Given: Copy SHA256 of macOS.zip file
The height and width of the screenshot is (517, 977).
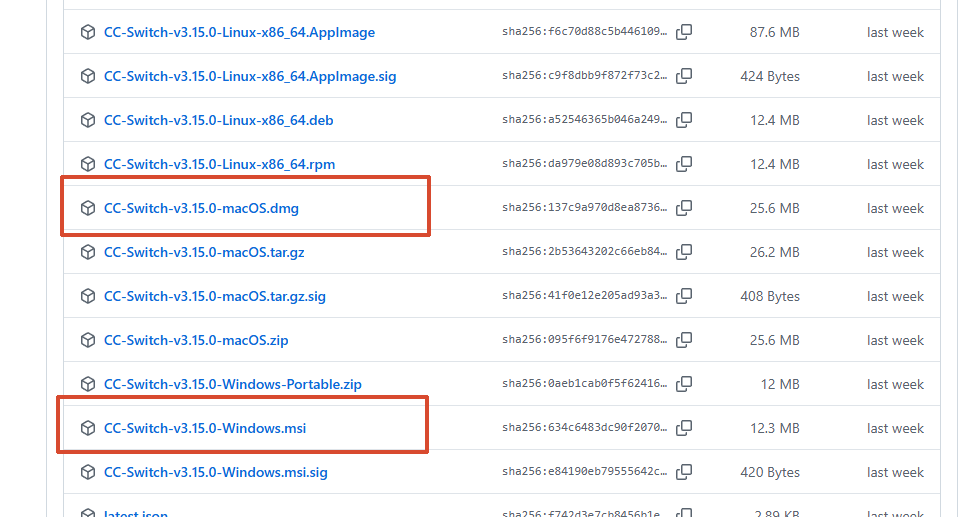Looking at the screenshot, I should (x=684, y=340).
